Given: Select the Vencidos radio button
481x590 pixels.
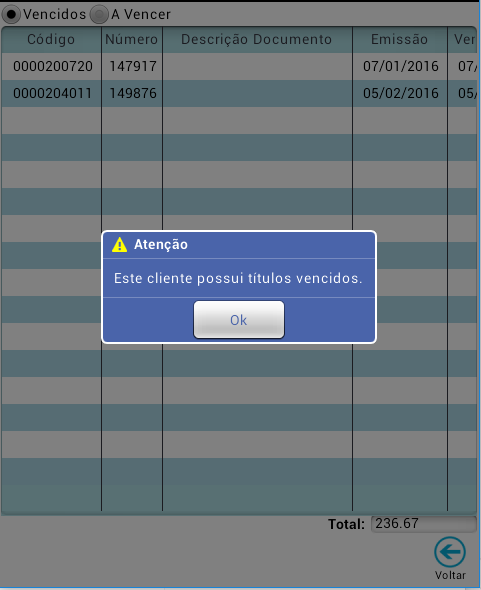Looking at the screenshot, I should [x=11, y=14].
